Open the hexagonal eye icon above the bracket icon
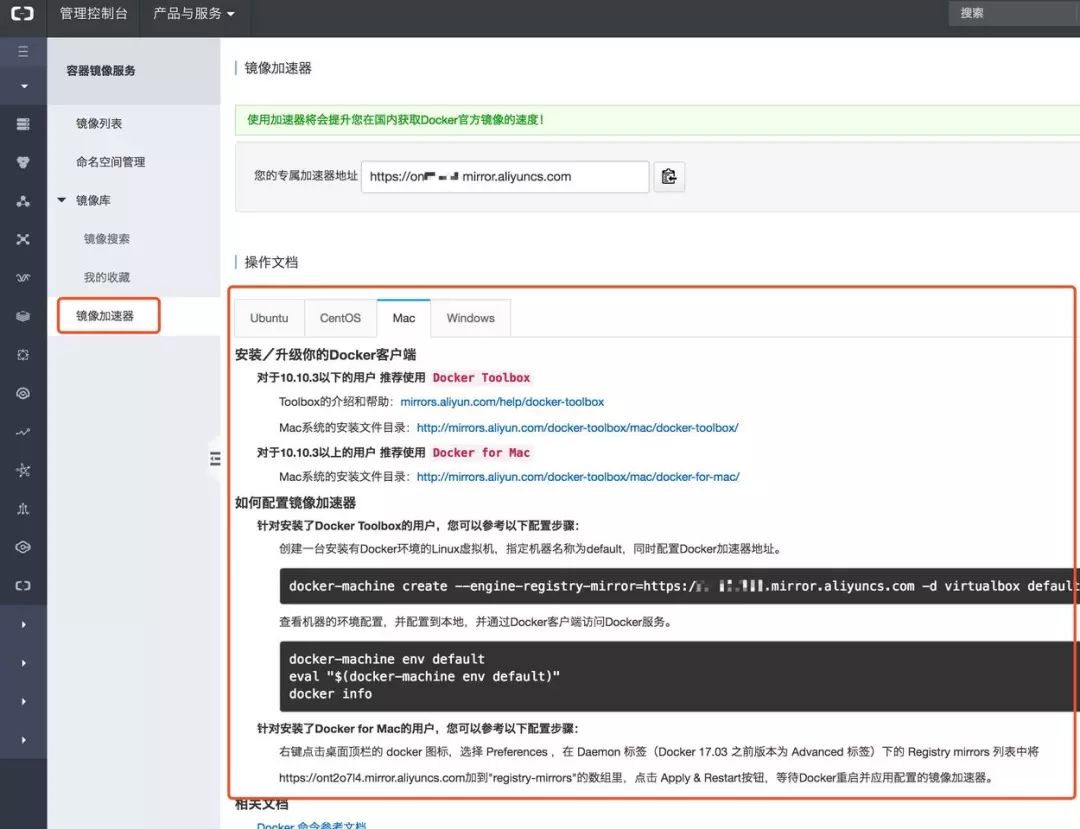This screenshot has height=829, width=1080. (23, 547)
